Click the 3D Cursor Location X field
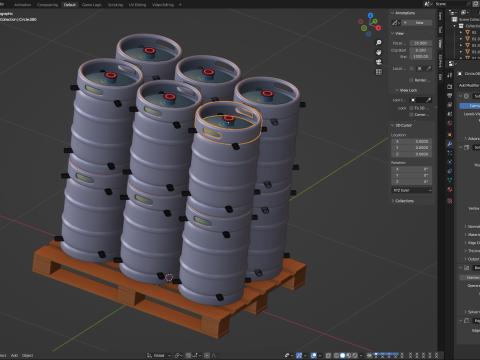The width and height of the screenshot is (480, 360). pyautogui.click(x=412, y=141)
